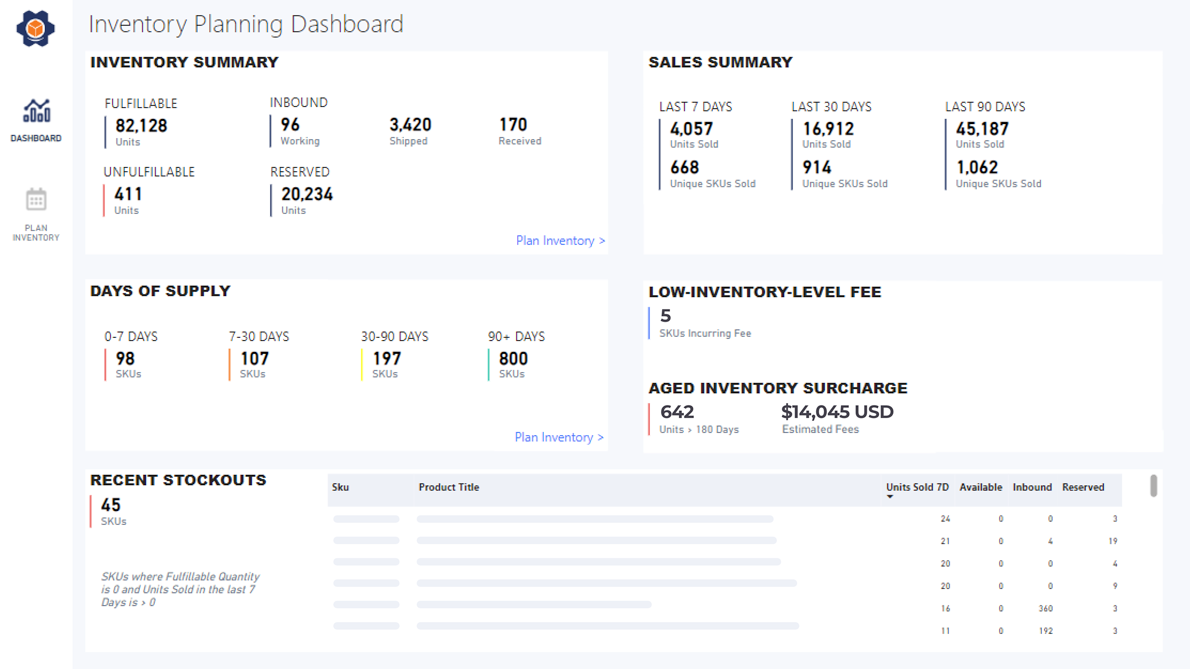Click the stockouts table scrollbar thumb
1190x669 pixels.
1153,486
